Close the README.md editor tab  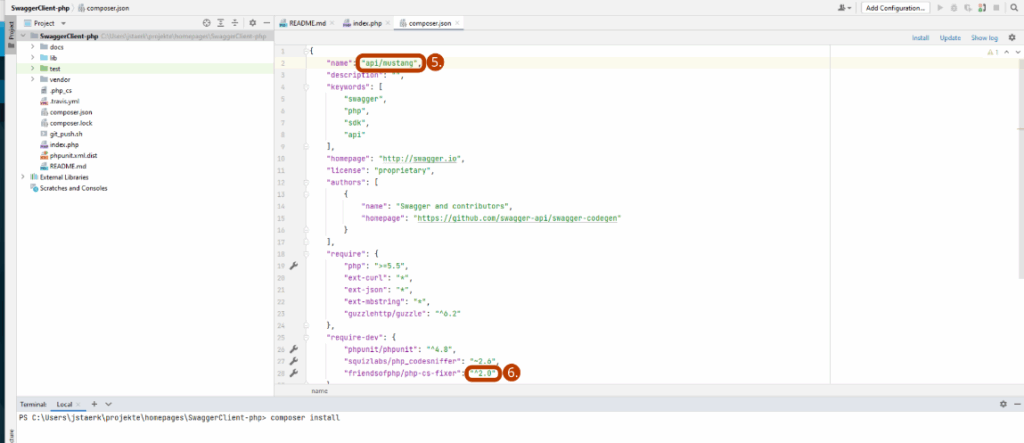point(332,24)
